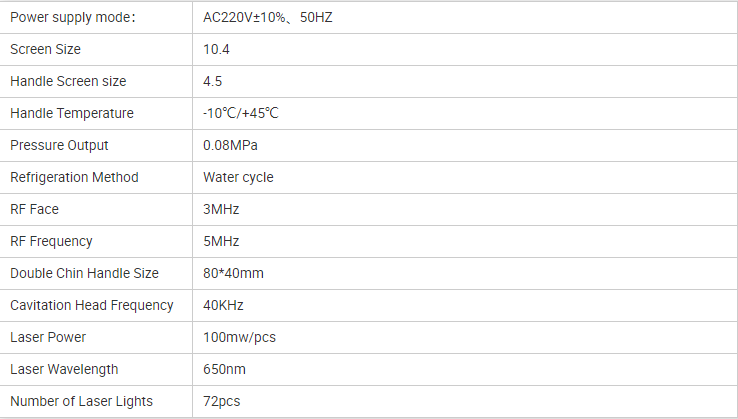
Task: Select the 0.08MPa value
Action: coord(230,145)
